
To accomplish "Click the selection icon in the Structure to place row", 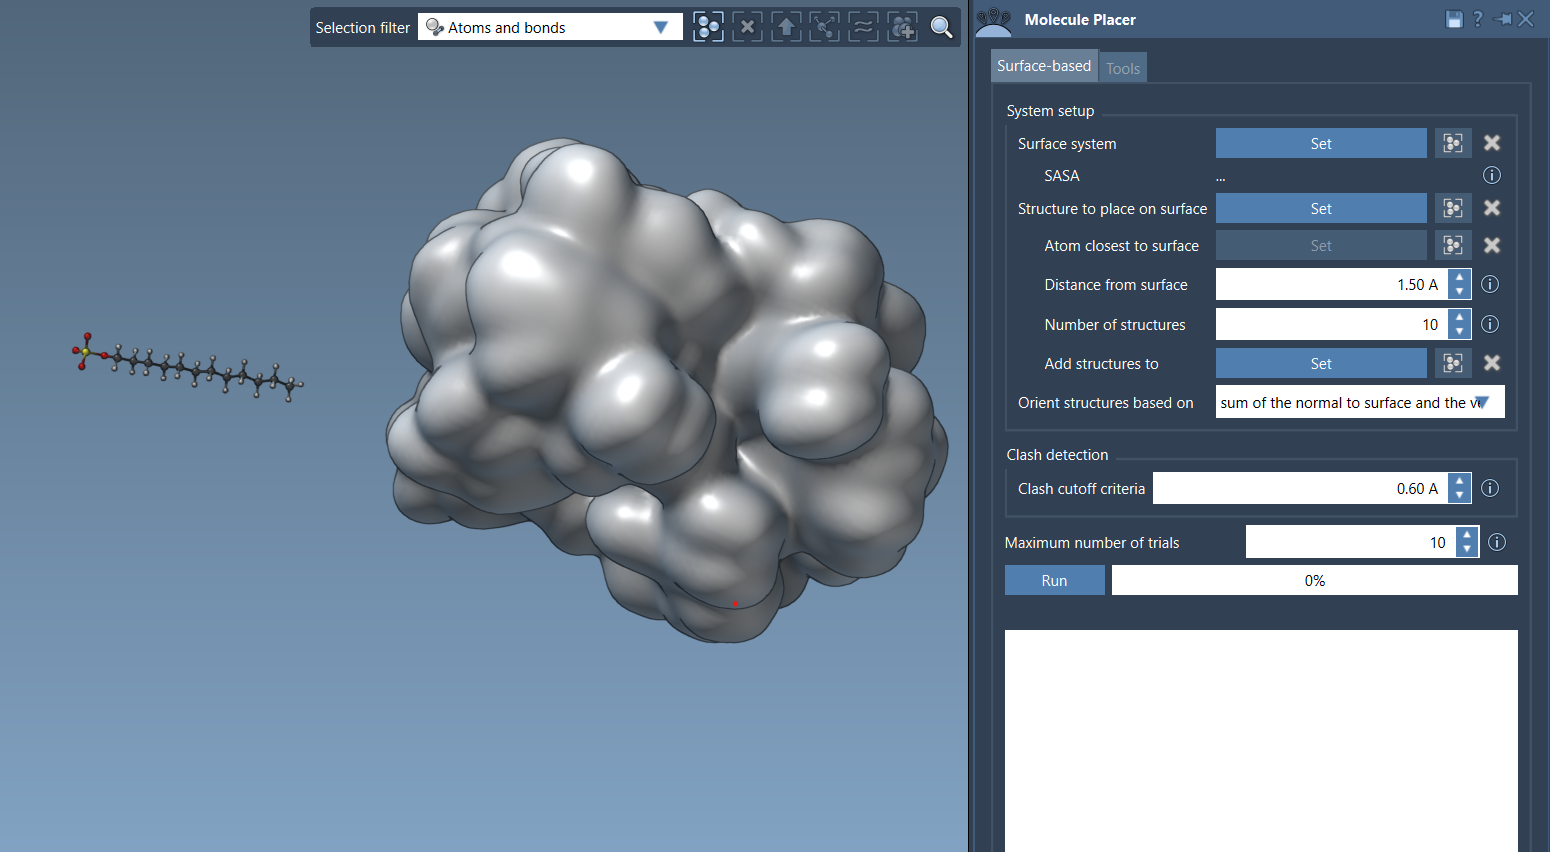I will (1453, 208).
